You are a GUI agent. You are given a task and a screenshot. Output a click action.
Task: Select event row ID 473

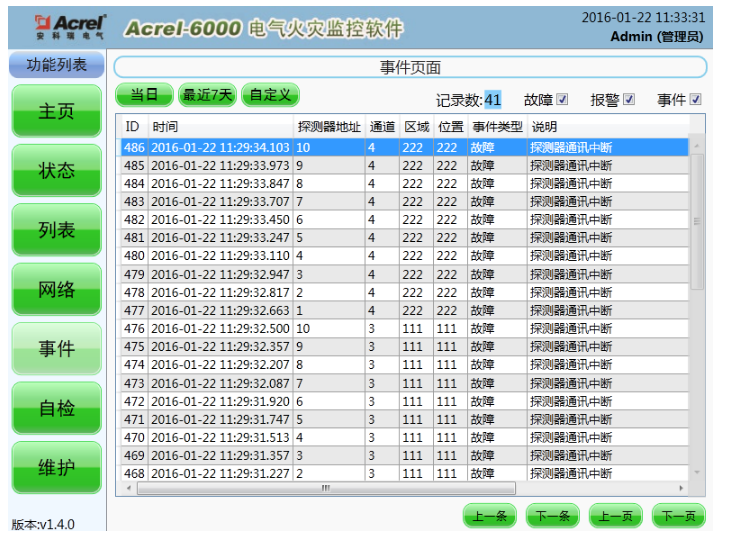404,383
